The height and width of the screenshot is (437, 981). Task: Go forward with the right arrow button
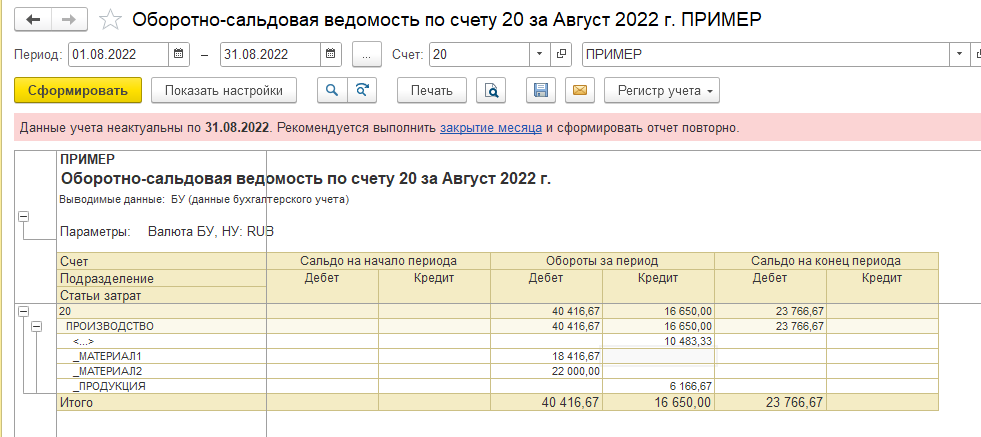point(69,20)
